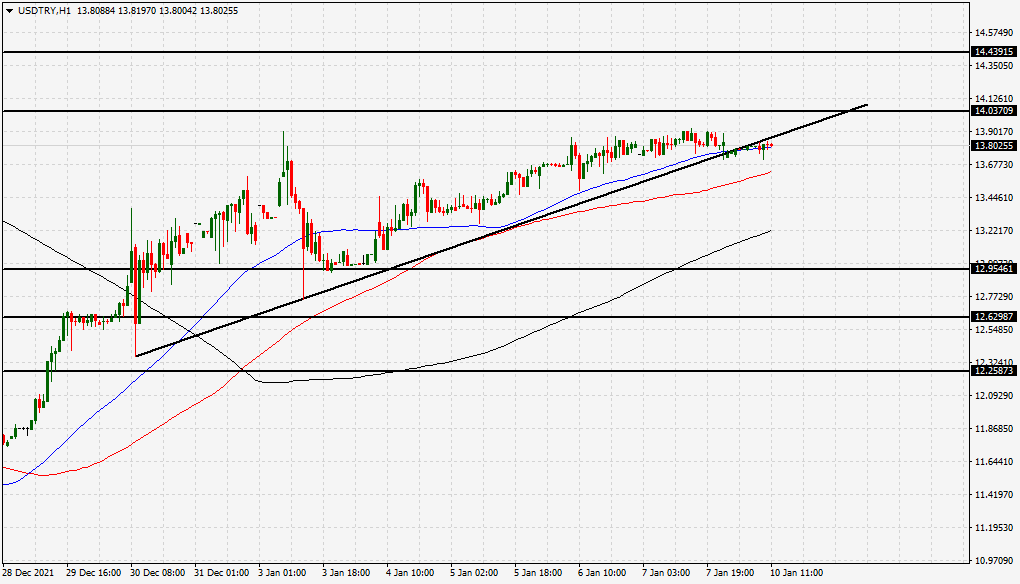Screen dimensions: 1020x584
Task: Click the 13.67730 price scale value
Action: pos(994,165)
